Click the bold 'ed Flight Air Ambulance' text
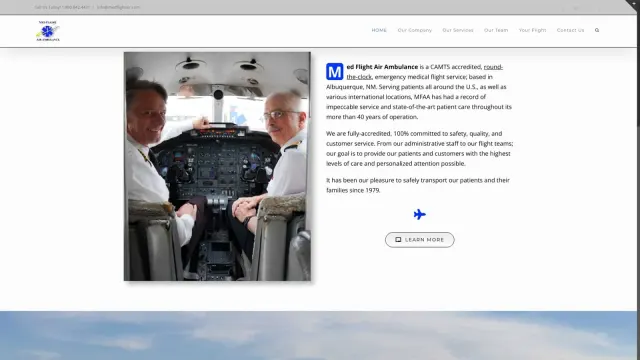This screenshot has height=360, width=640. (382, 67)
